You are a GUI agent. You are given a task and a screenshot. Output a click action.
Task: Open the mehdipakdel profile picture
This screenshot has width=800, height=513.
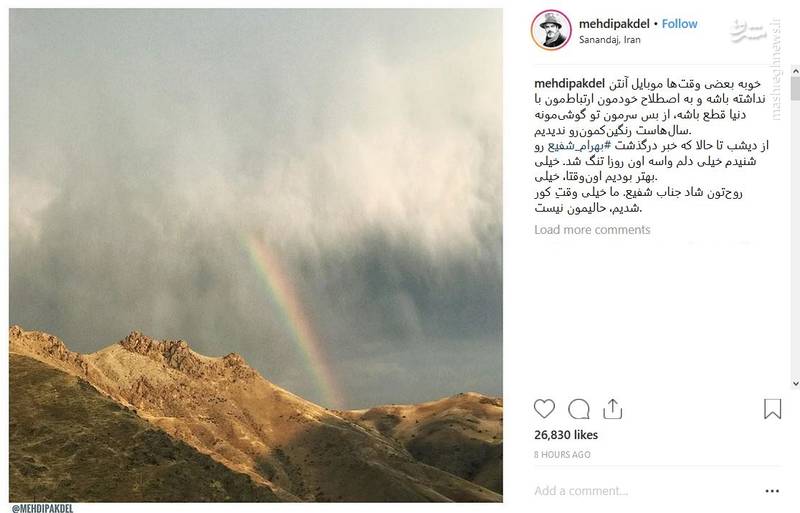click(x=551, y=30)
